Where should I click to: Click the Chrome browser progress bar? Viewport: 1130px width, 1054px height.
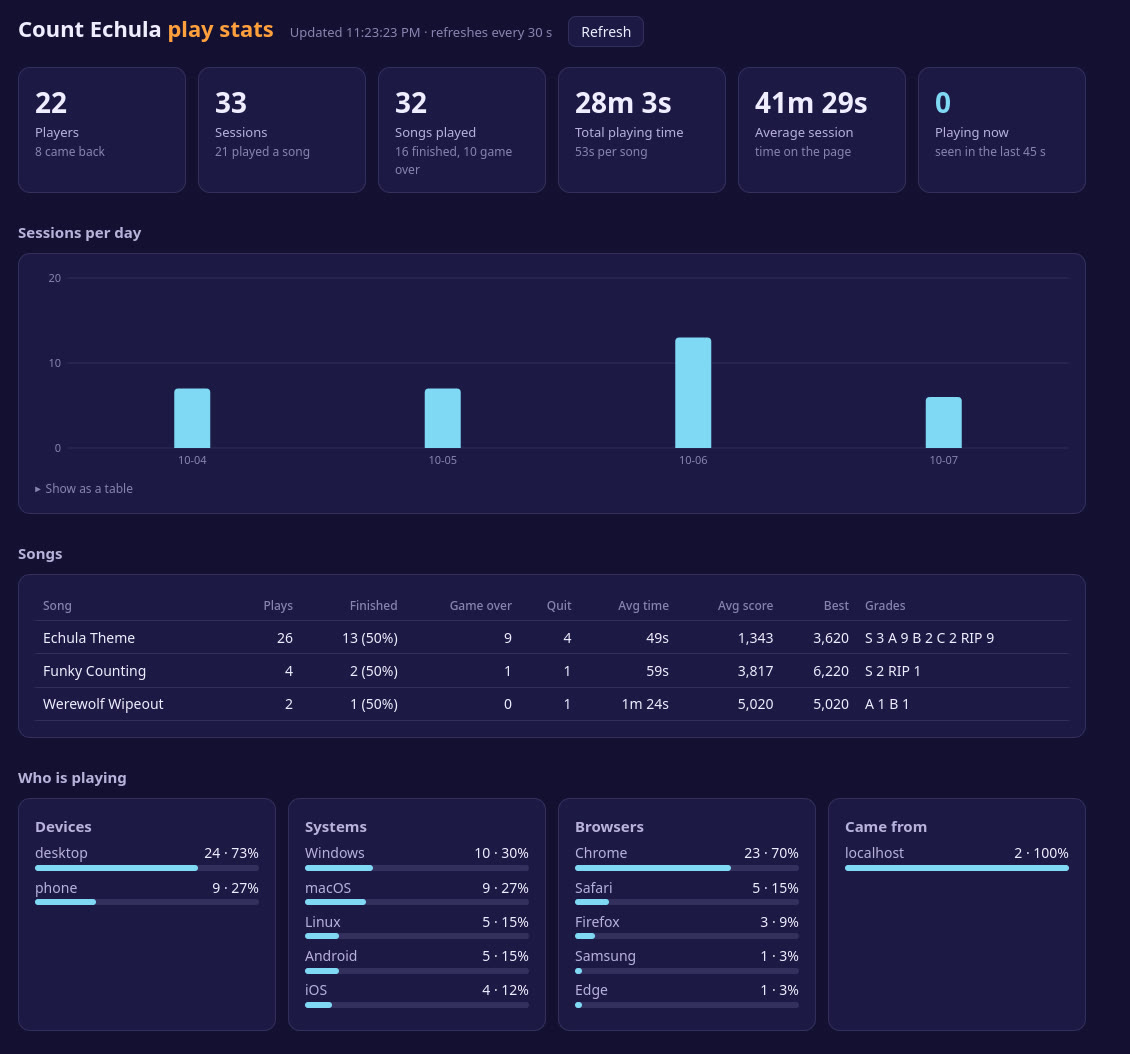coord(687,868)
